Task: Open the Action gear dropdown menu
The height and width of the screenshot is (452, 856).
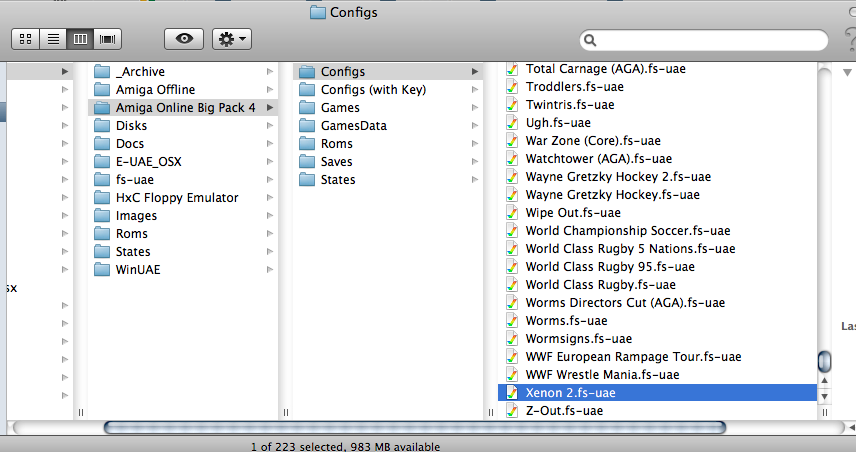Action: [x=232, y=39]
